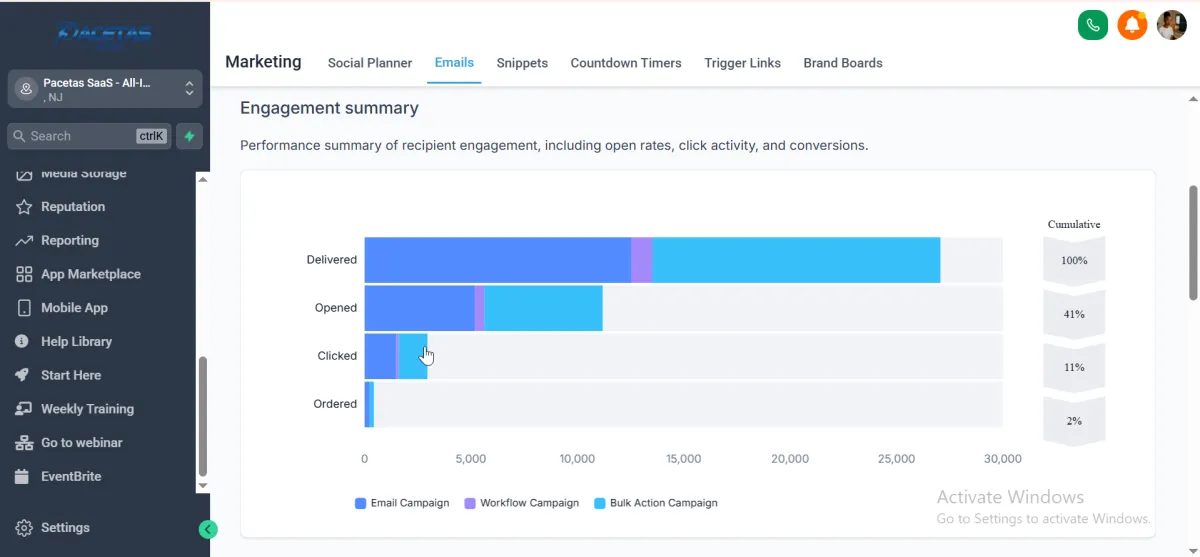Click the 2% cumulative funnel block
This screenshot has height=557, width=1200.
coord(1074,421)
